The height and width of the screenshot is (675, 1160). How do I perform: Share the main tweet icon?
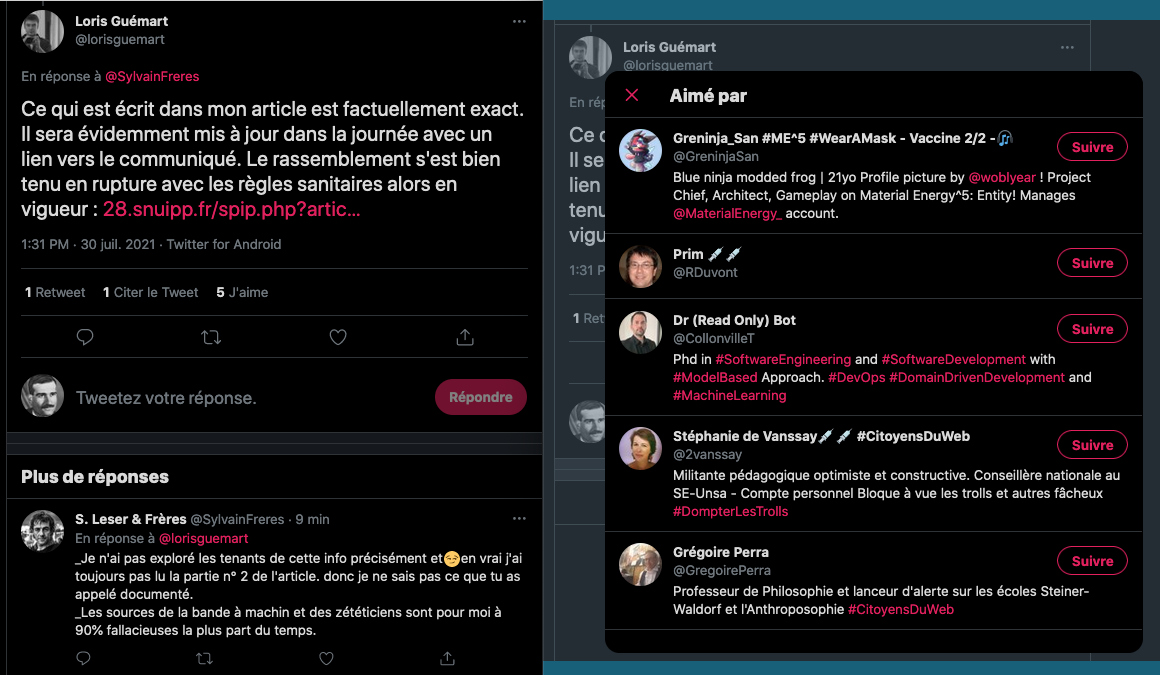(465, 338)
